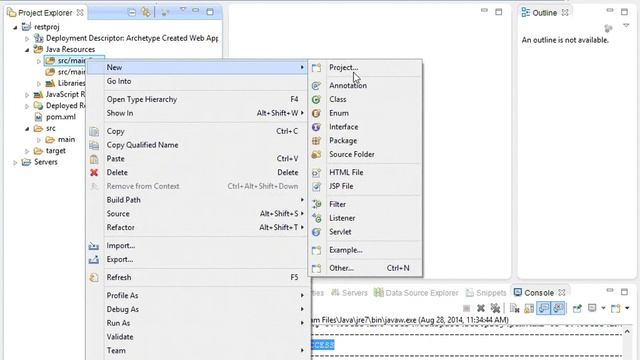Click the Export icon
The width and height of the screenshot is (640, 360).
coord(94,260)
